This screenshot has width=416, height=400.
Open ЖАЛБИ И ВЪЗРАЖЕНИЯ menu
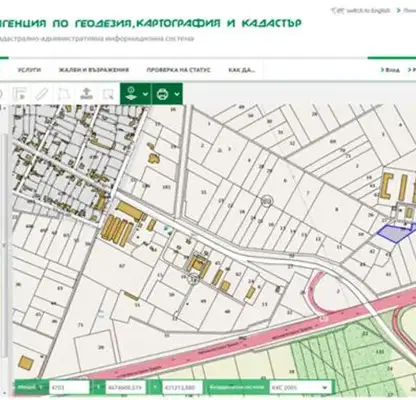pos(94,70)
